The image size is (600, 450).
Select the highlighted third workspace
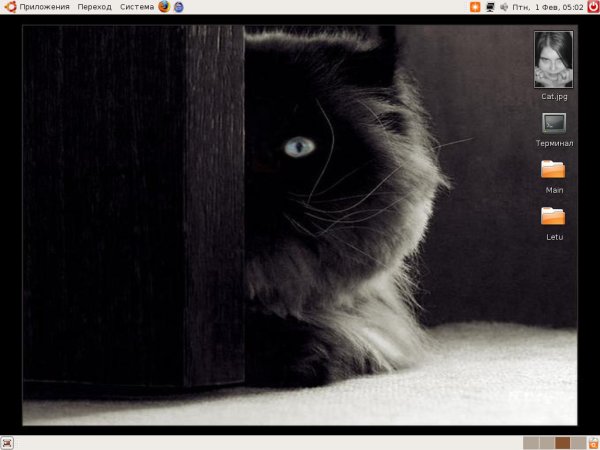563,443
